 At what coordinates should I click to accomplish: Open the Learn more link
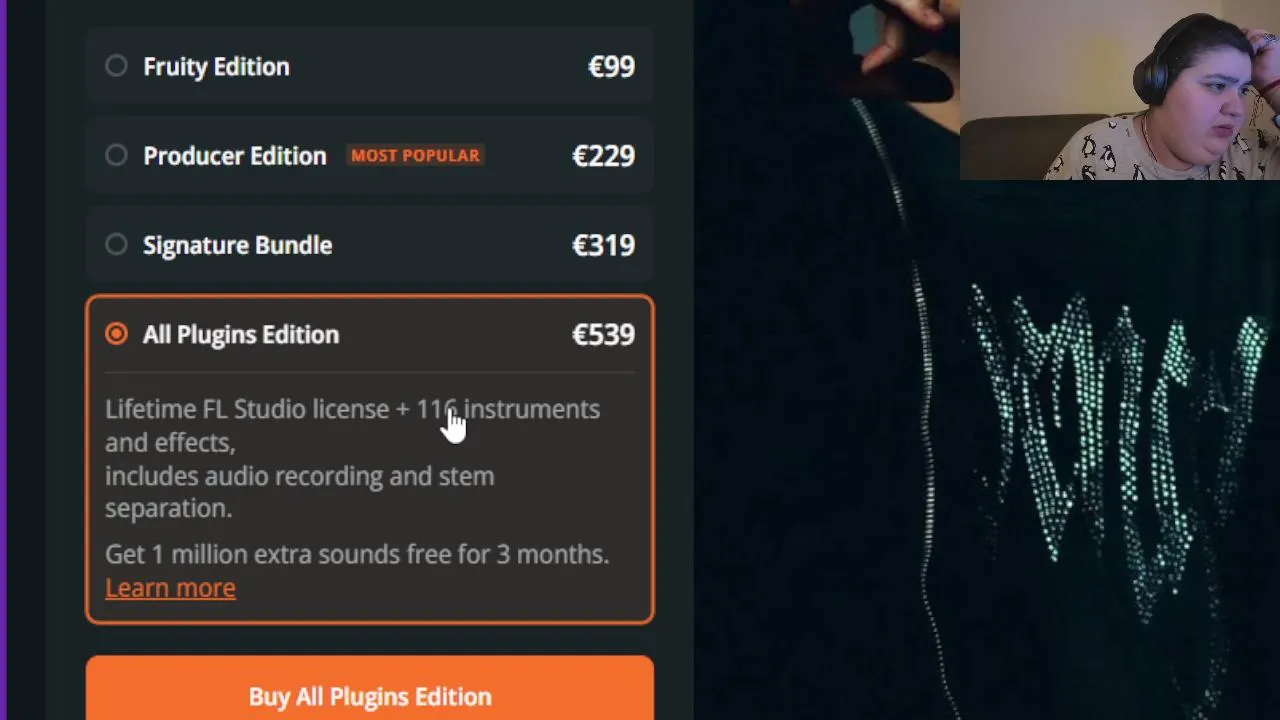point(170,588)
